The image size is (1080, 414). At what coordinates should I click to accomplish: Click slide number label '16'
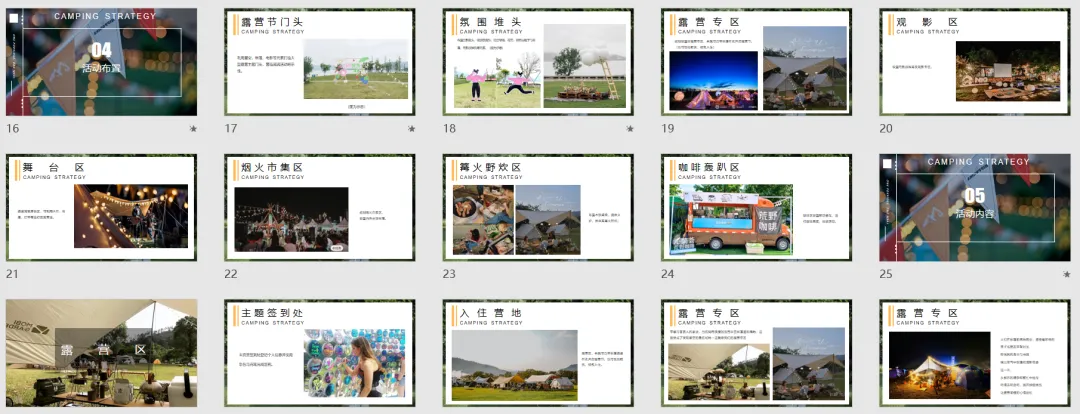(12, 129)
